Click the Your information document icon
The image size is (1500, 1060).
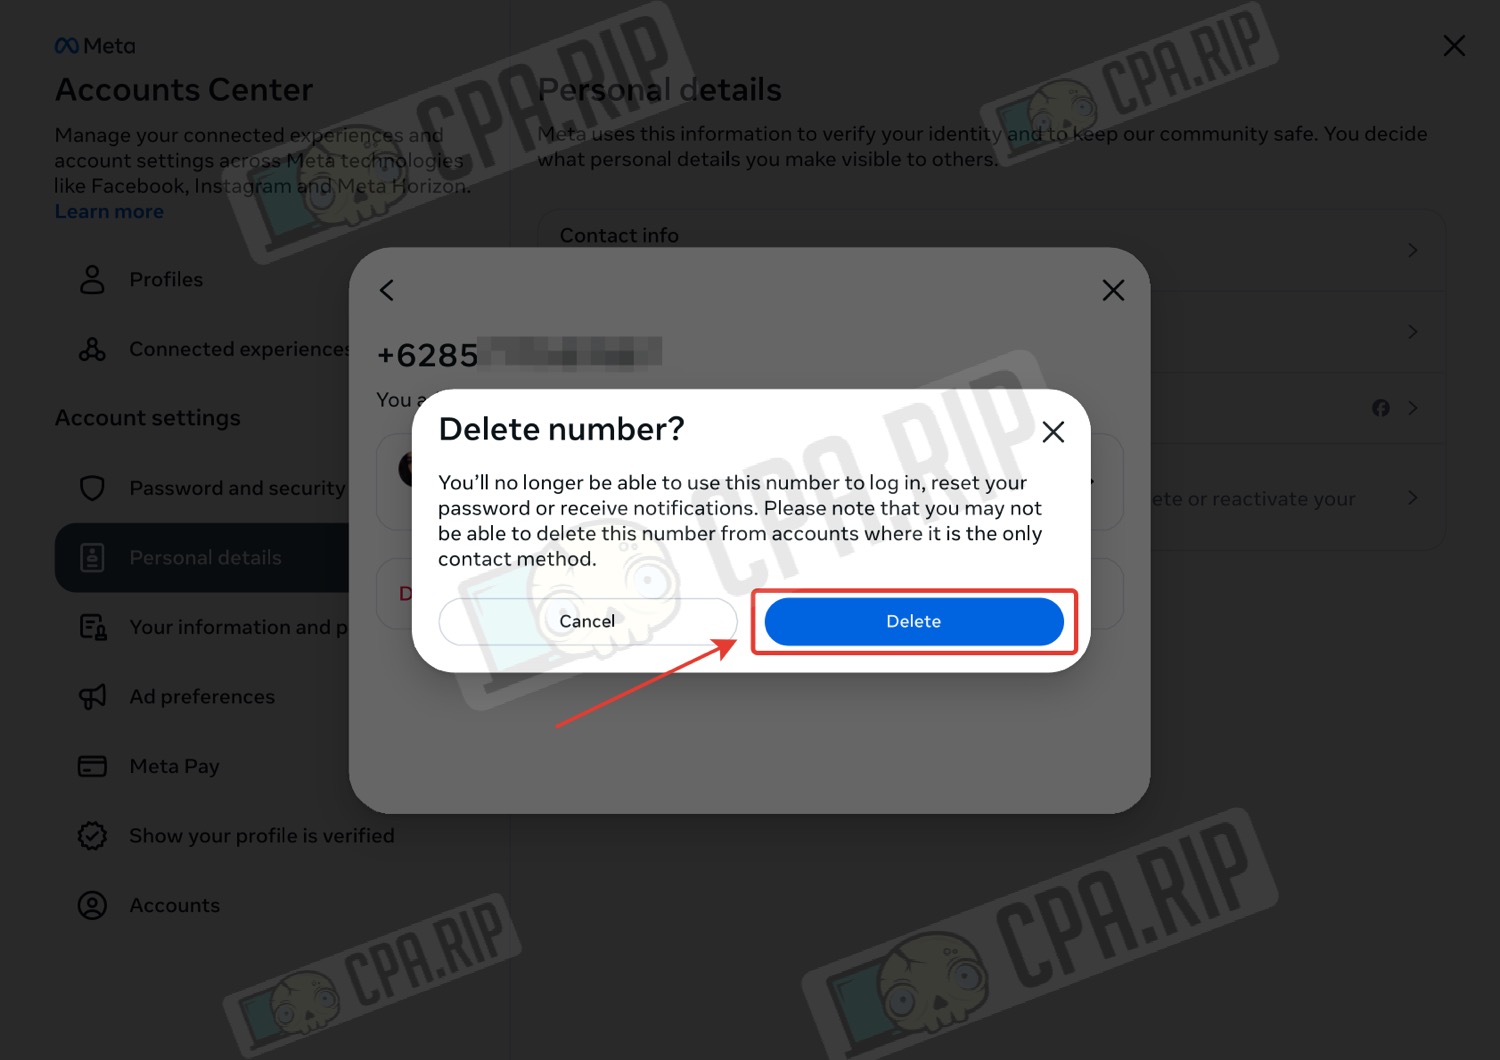(92, 627)
